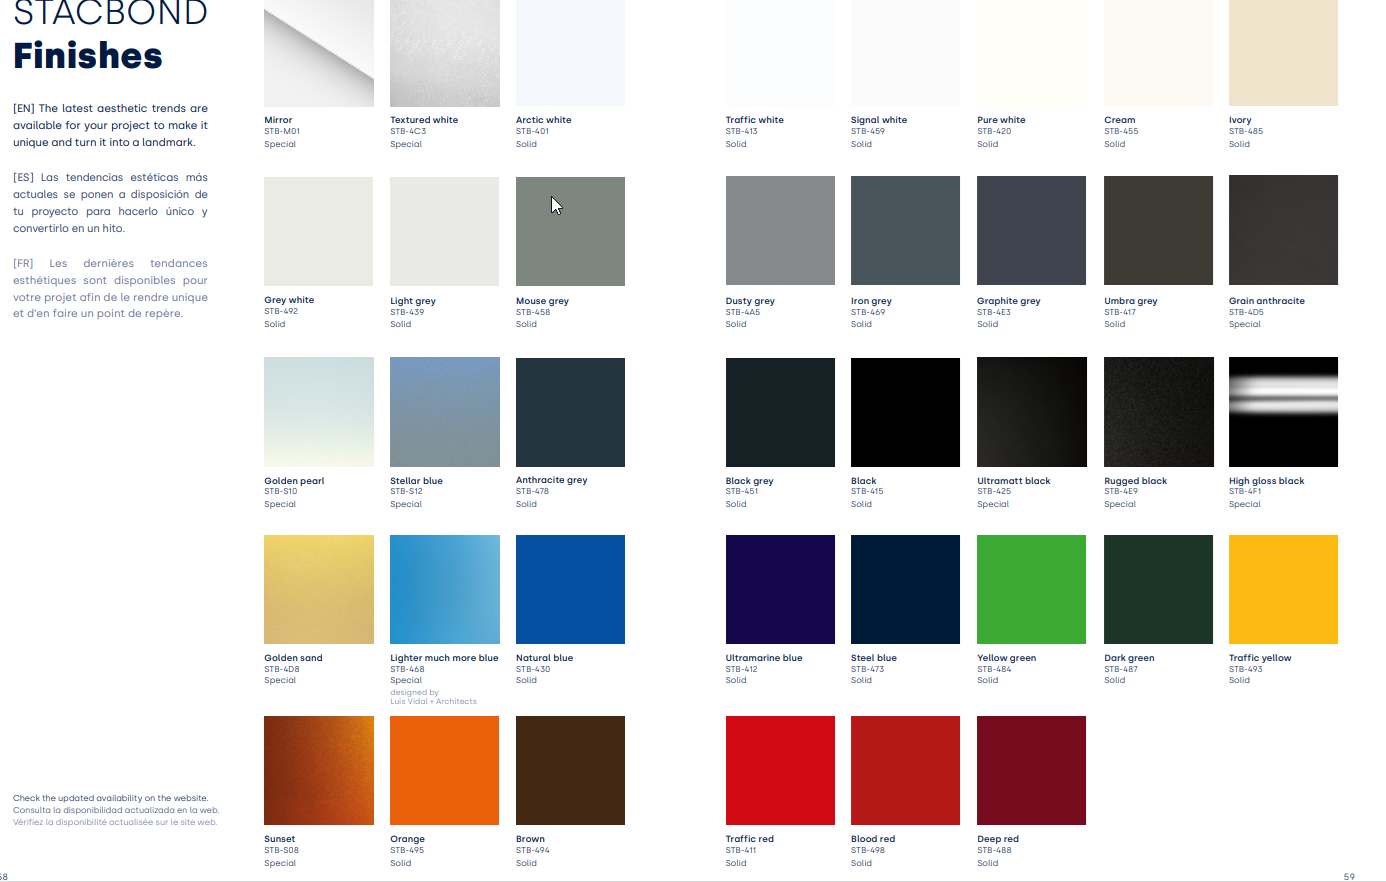Select the Traffic yellow swatch
This screenshot has height=882, width=1386.
point(1283,590)
